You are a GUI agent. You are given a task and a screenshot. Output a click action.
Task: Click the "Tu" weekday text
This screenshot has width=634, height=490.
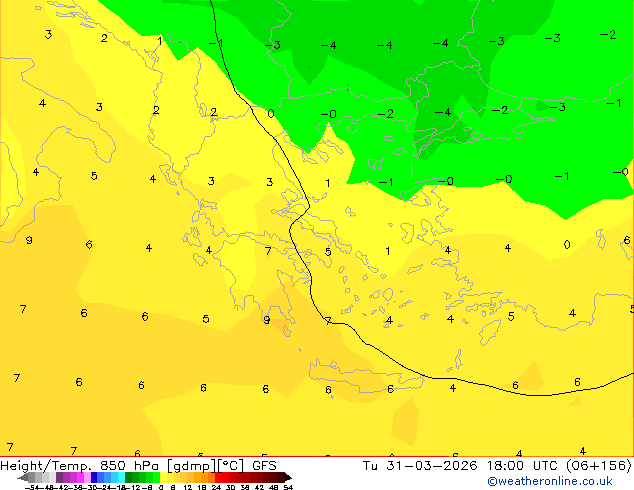370,466
